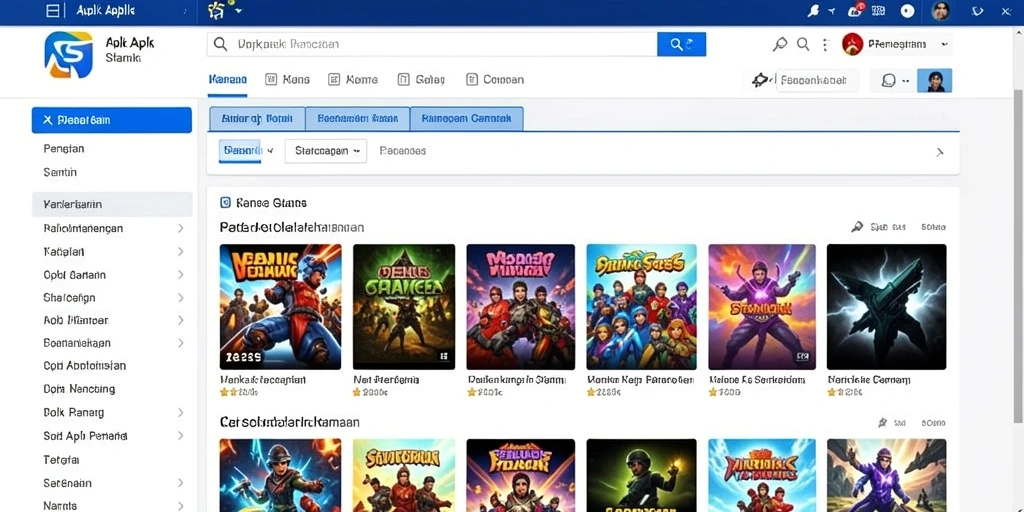Click the Racendes filter link
Viewport: 1024px width, 512px height.
[402, 151]
